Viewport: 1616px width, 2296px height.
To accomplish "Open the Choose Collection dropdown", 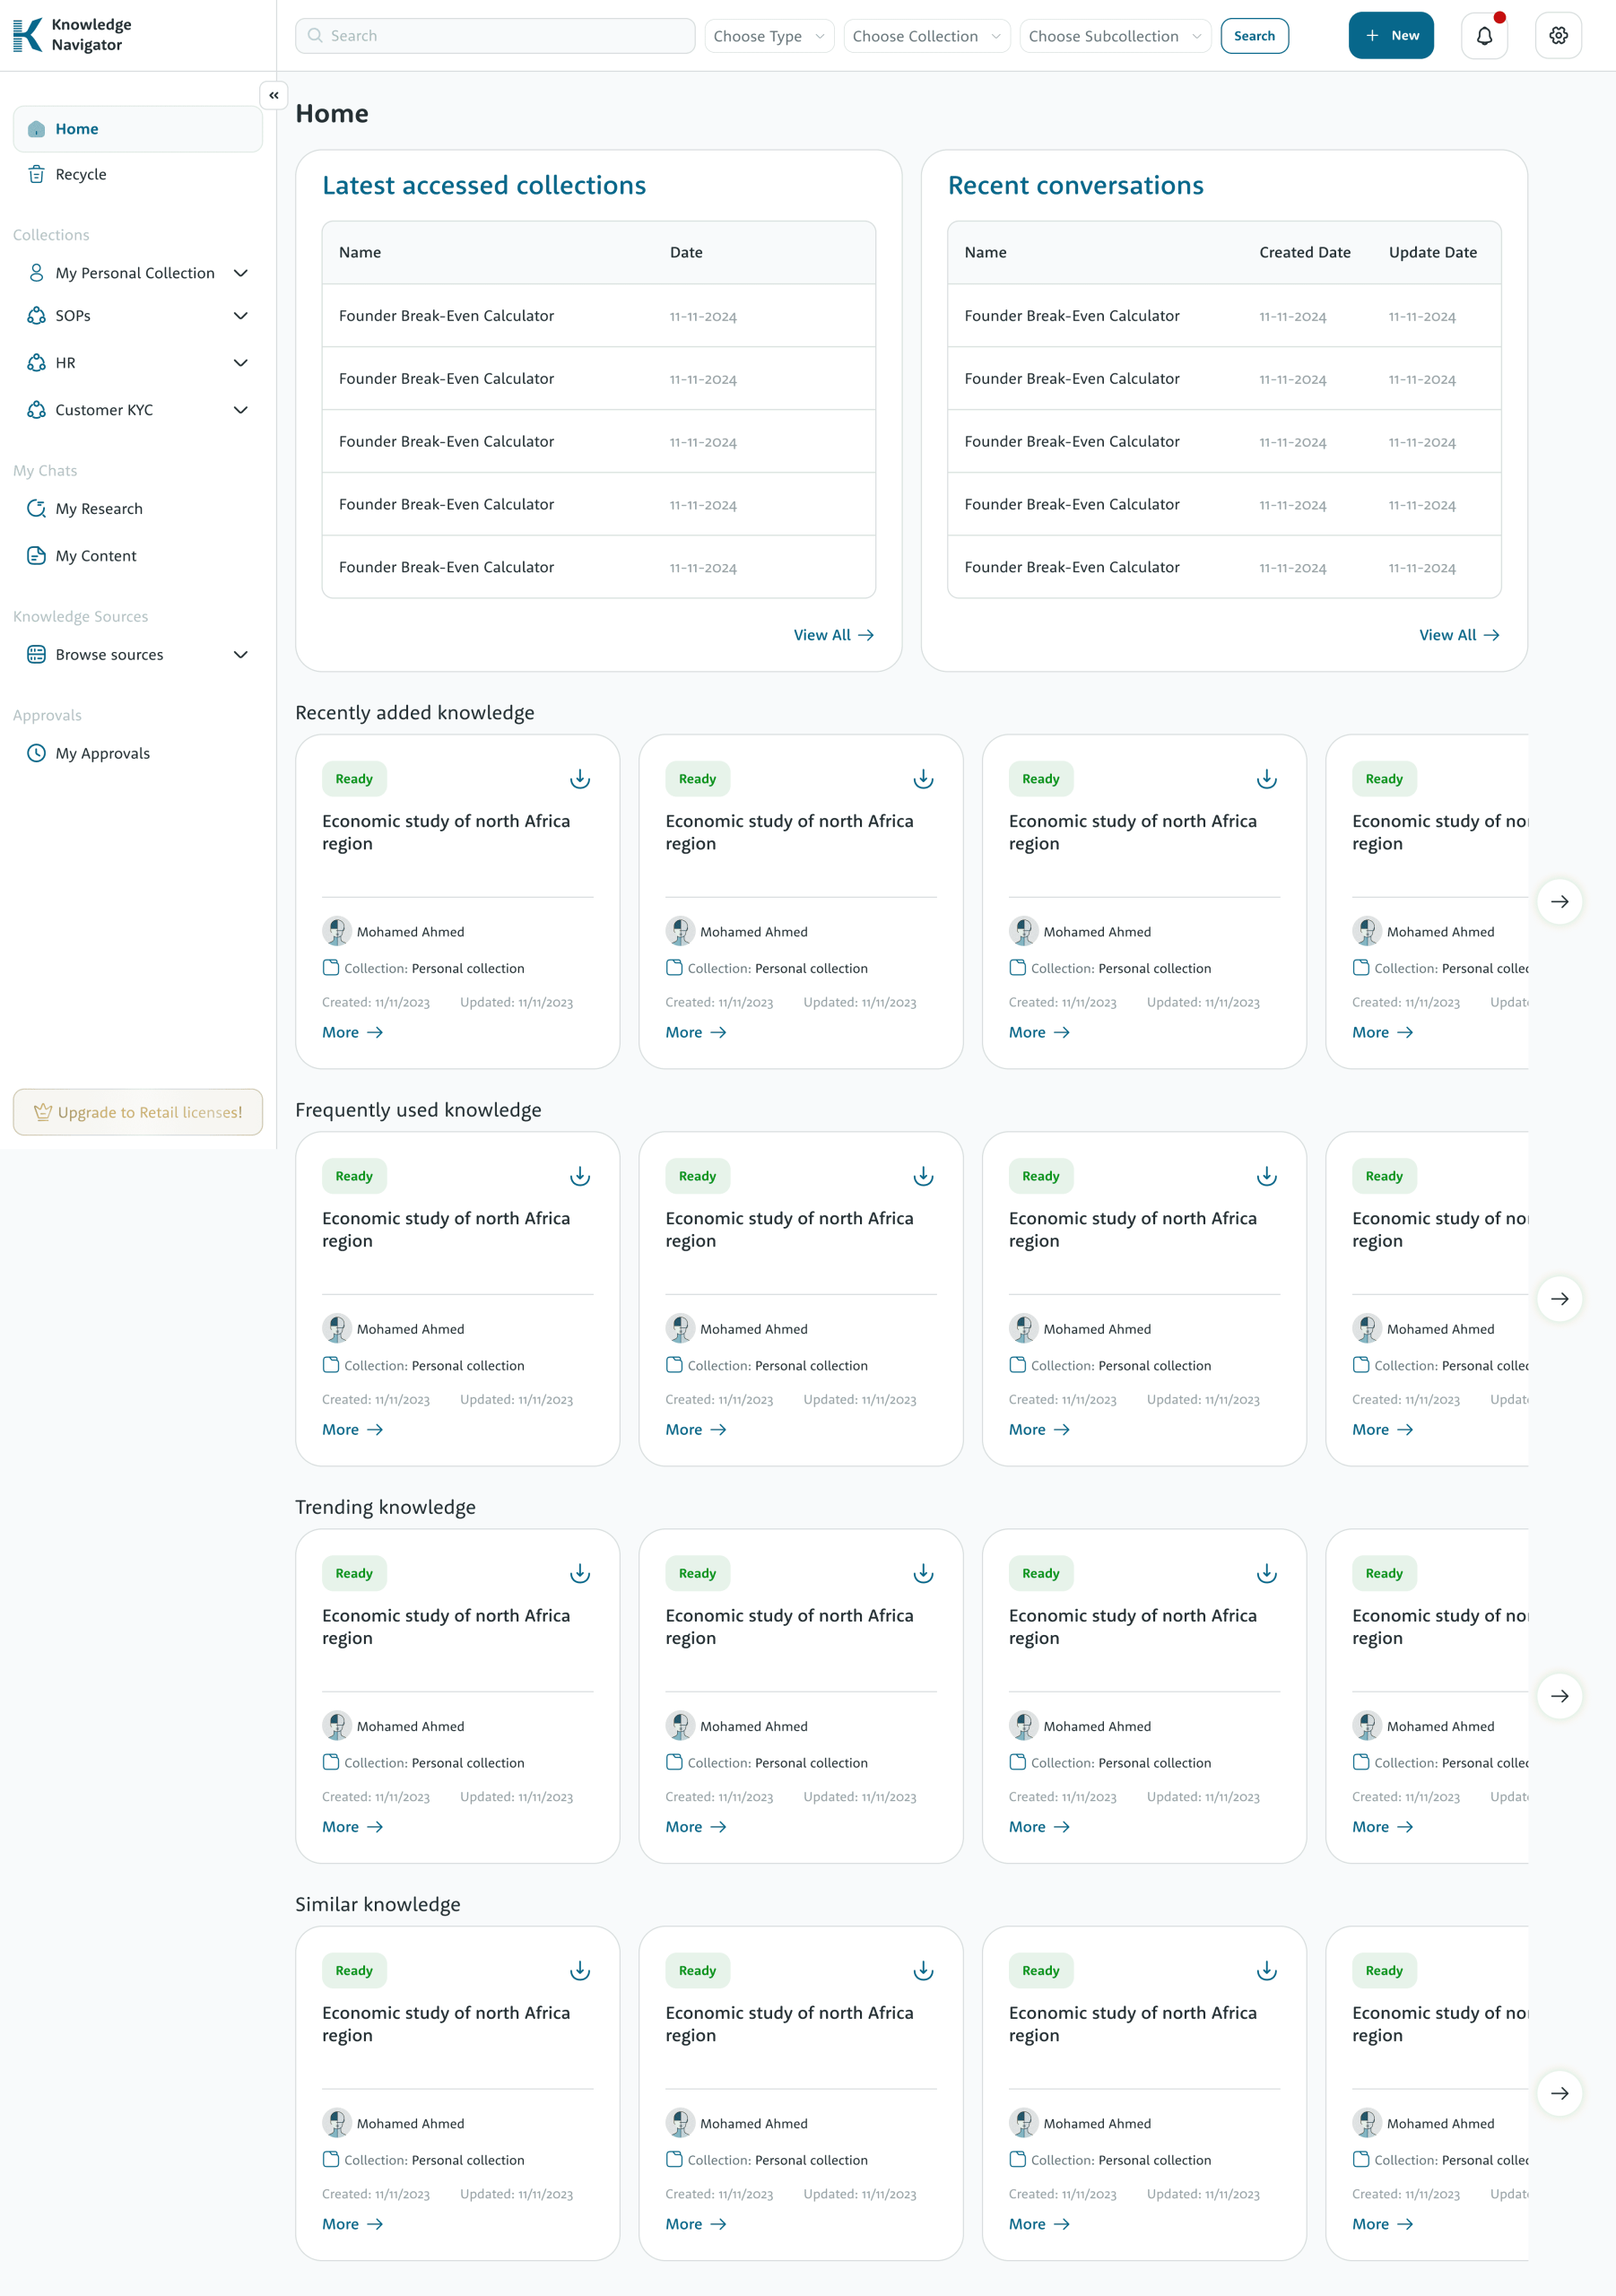I will (x=926, y=36).
